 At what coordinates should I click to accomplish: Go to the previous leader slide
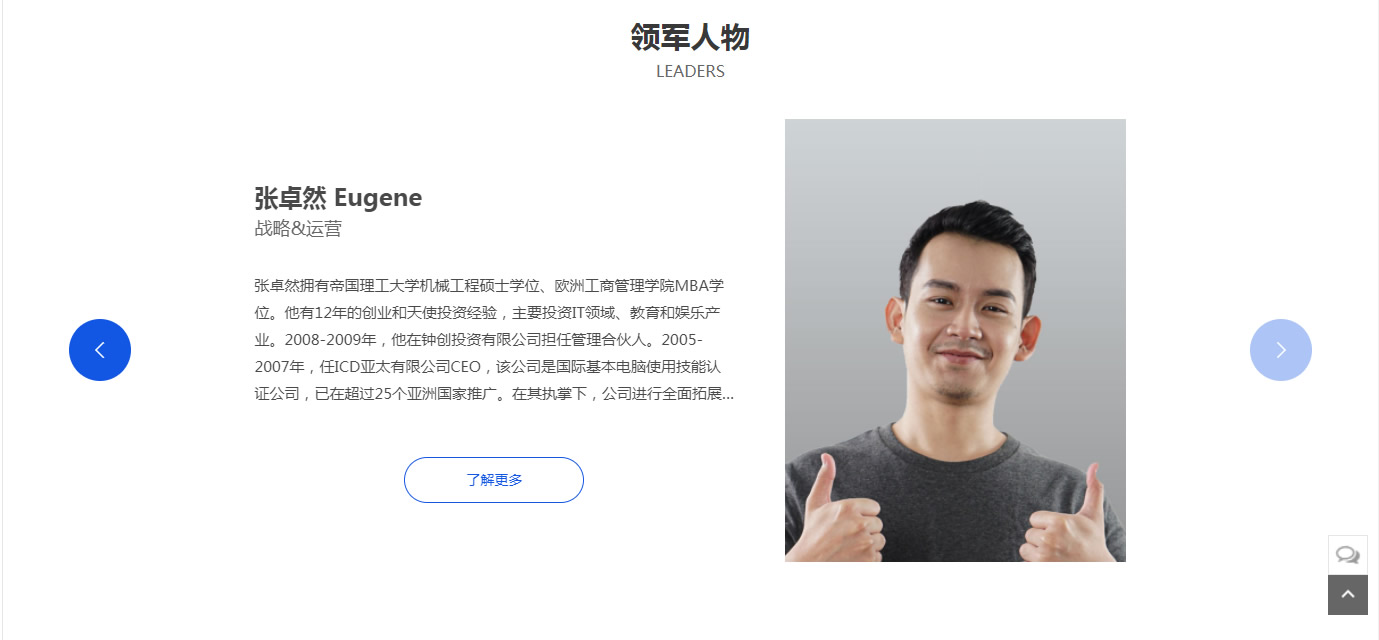click(100, 350)
